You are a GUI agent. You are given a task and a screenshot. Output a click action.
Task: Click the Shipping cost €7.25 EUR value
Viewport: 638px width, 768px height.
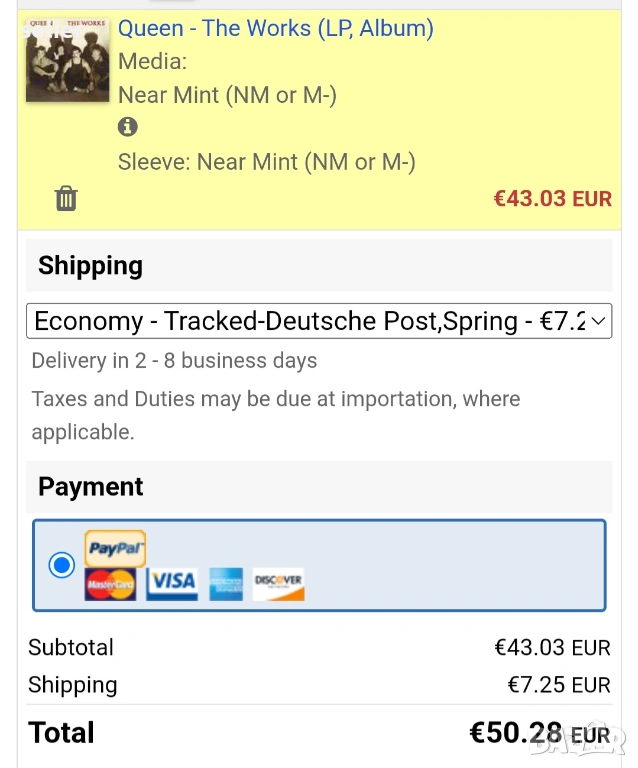[x=558, y=685]
